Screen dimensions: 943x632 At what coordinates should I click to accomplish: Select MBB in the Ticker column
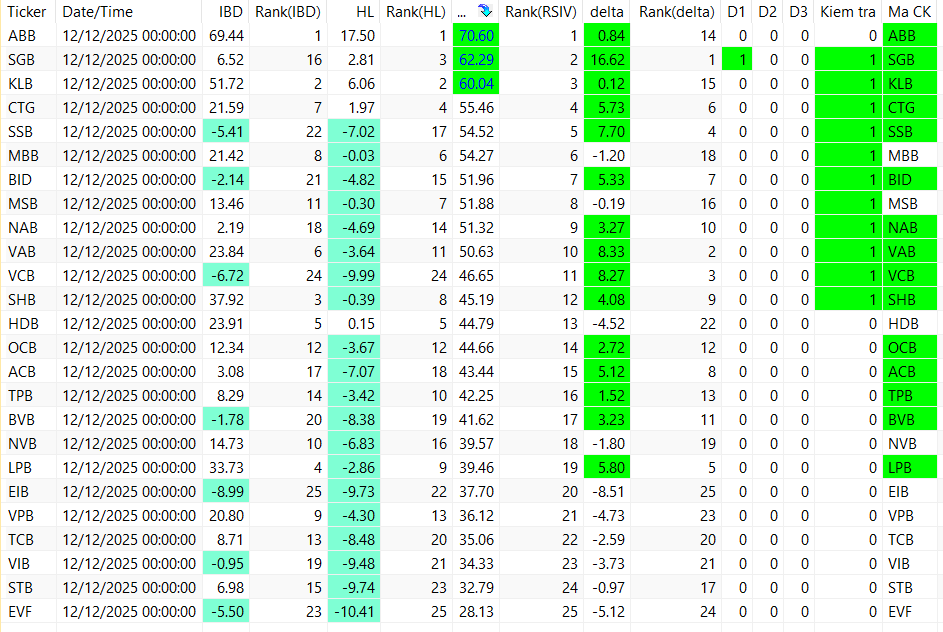click(x=23, y=156)
